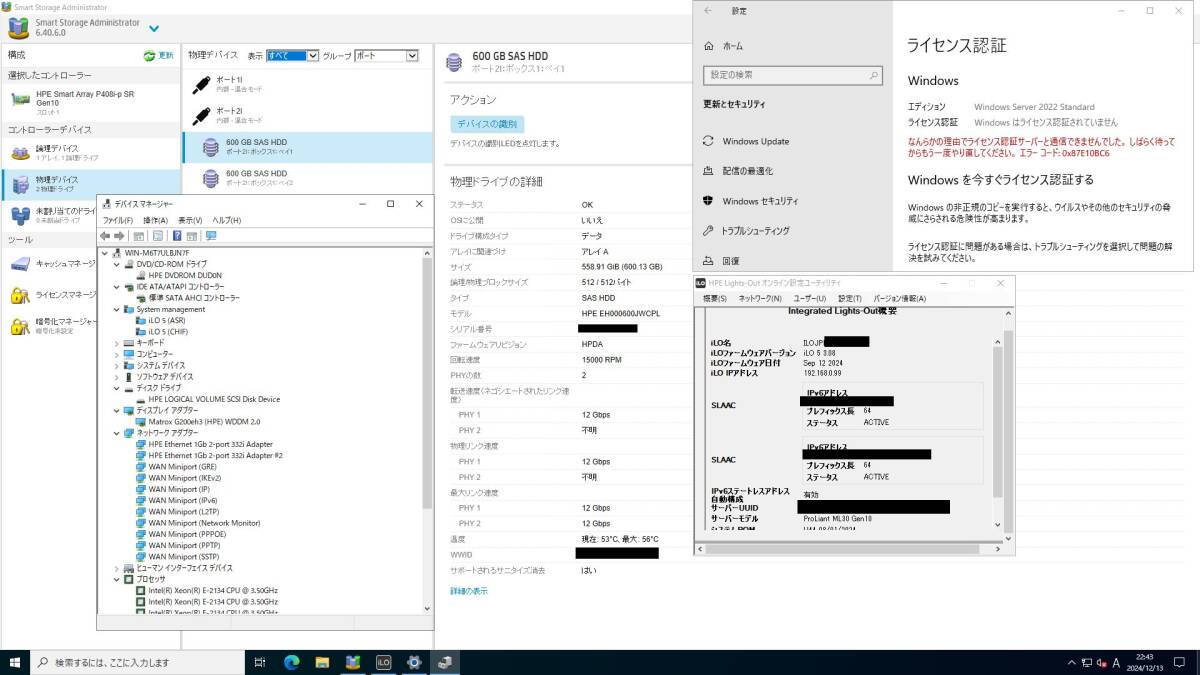Open ネットワーク(N) menu in HPE Lights-Out utility
Image resolution: width=1200 pixels, height=675 pixels.
[x=760, y=299]
